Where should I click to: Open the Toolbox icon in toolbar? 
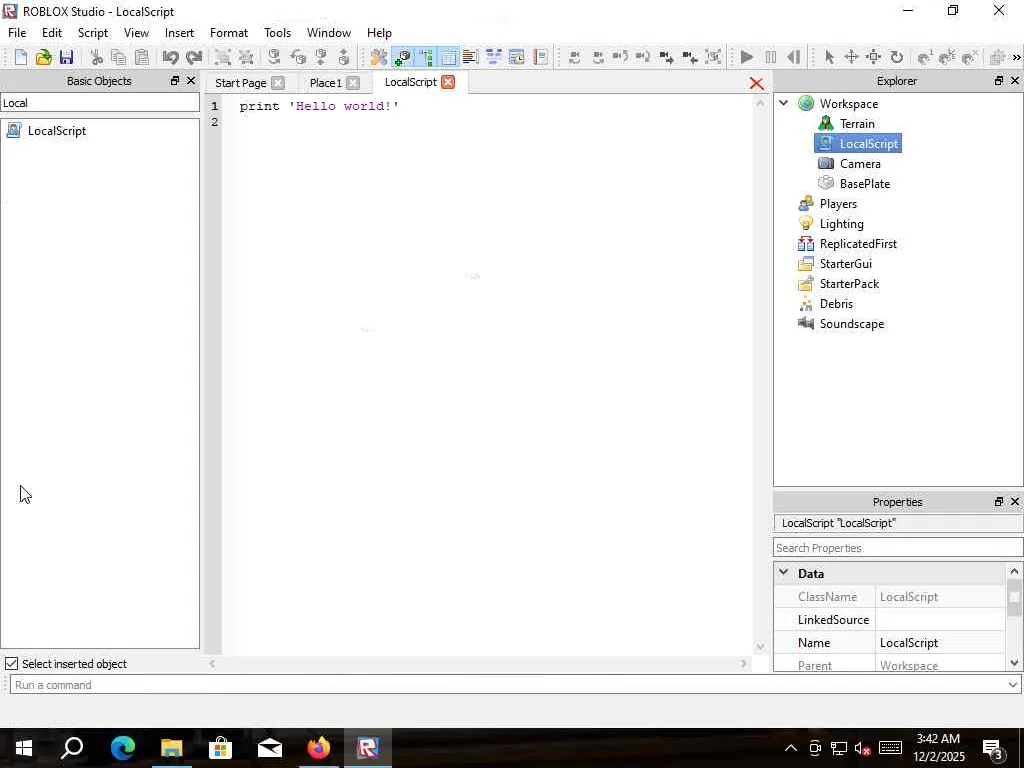379,57
